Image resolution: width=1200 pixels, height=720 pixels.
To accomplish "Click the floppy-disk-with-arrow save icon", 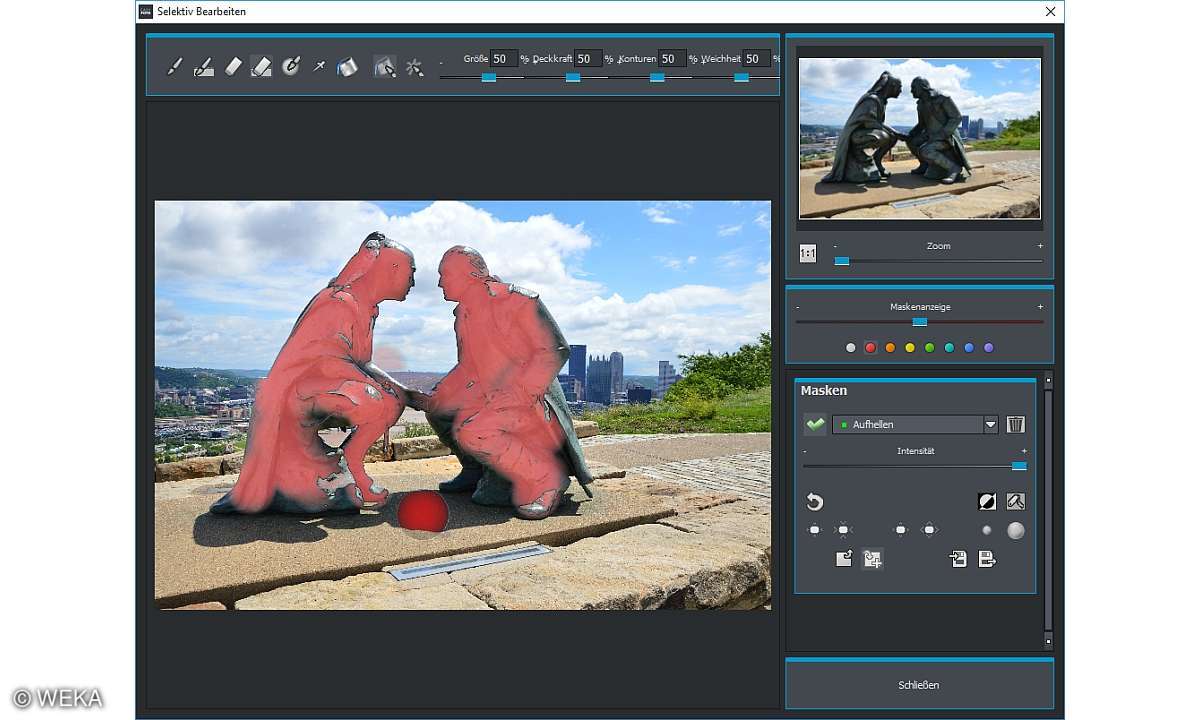I will 987,559.
